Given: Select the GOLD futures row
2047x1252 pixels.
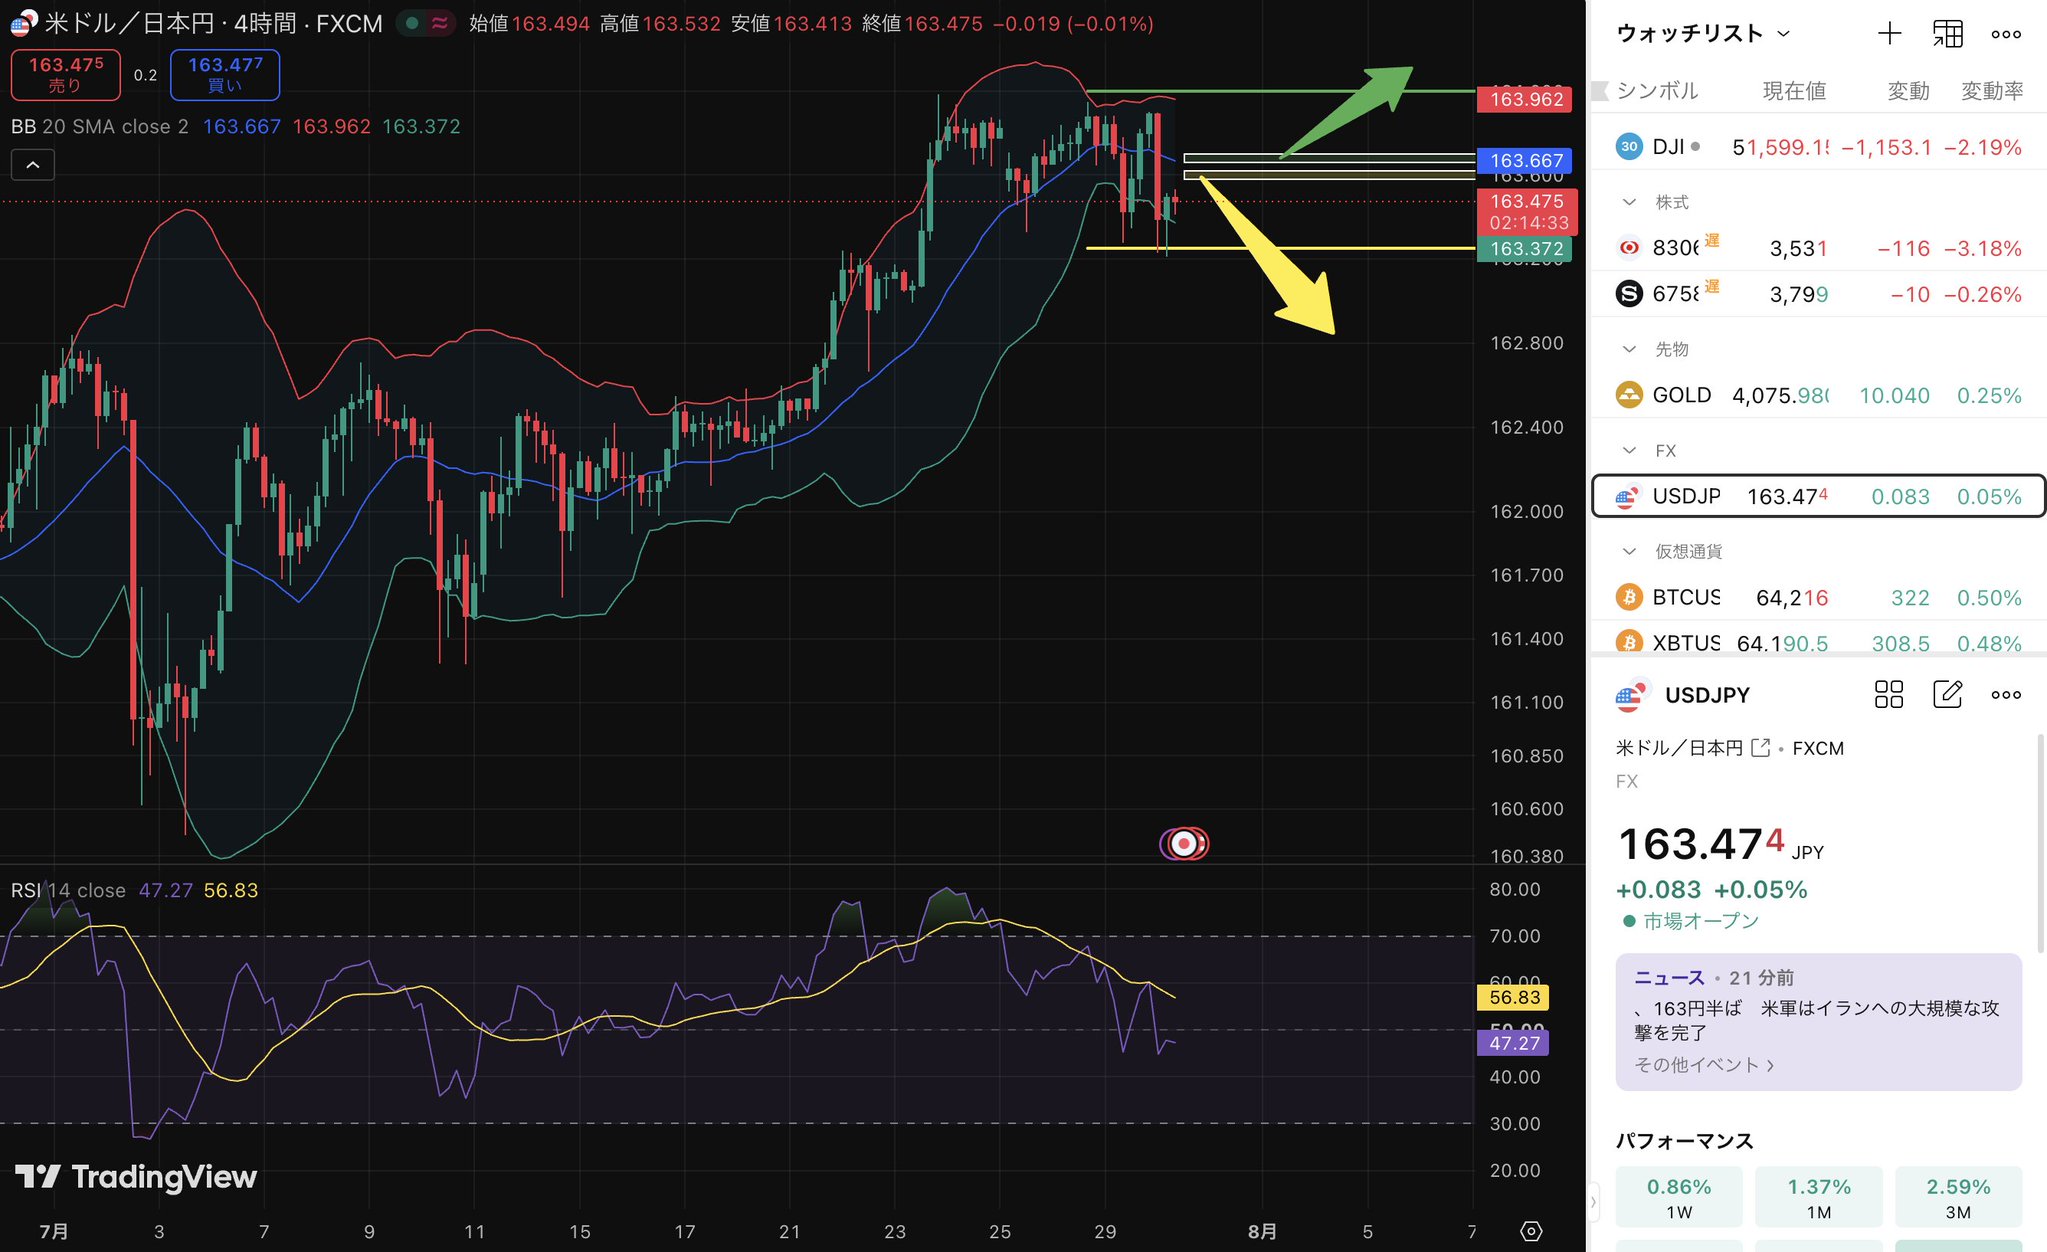Looking at the screenshot, I should pyautogui.click(x=1818, y=395).
